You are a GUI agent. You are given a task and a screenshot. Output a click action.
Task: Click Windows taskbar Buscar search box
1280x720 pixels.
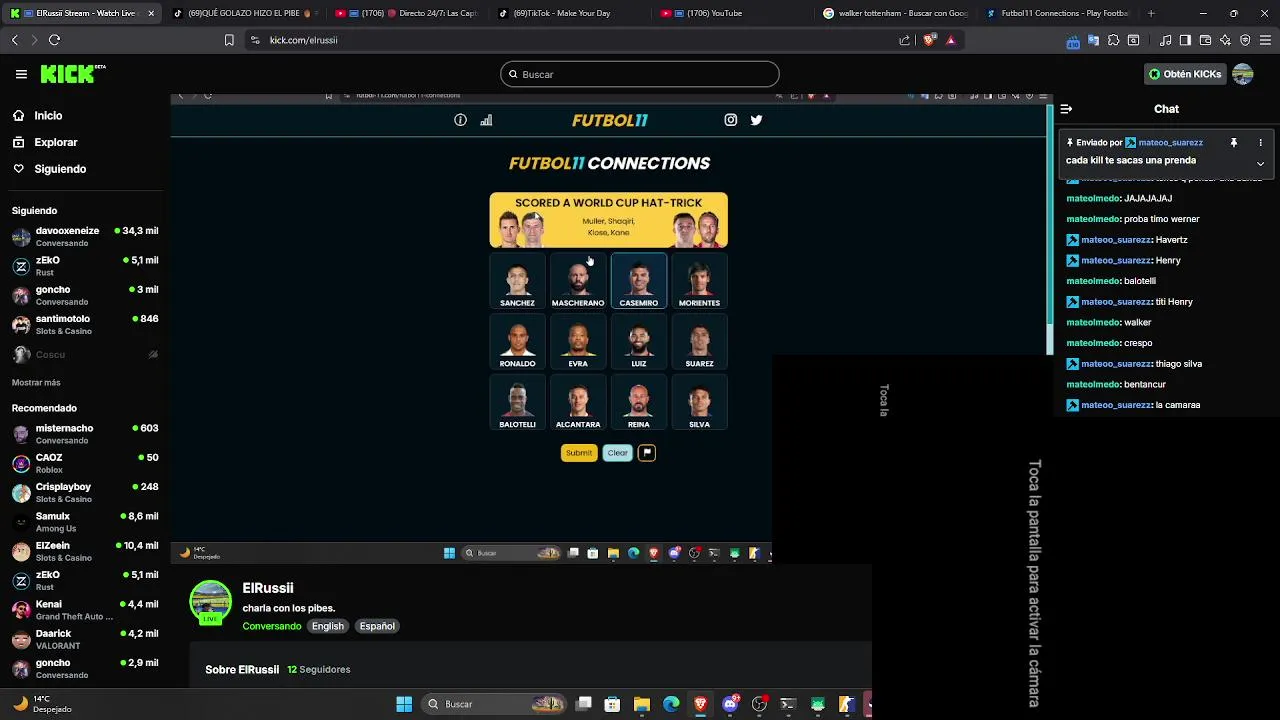(493, 704)
